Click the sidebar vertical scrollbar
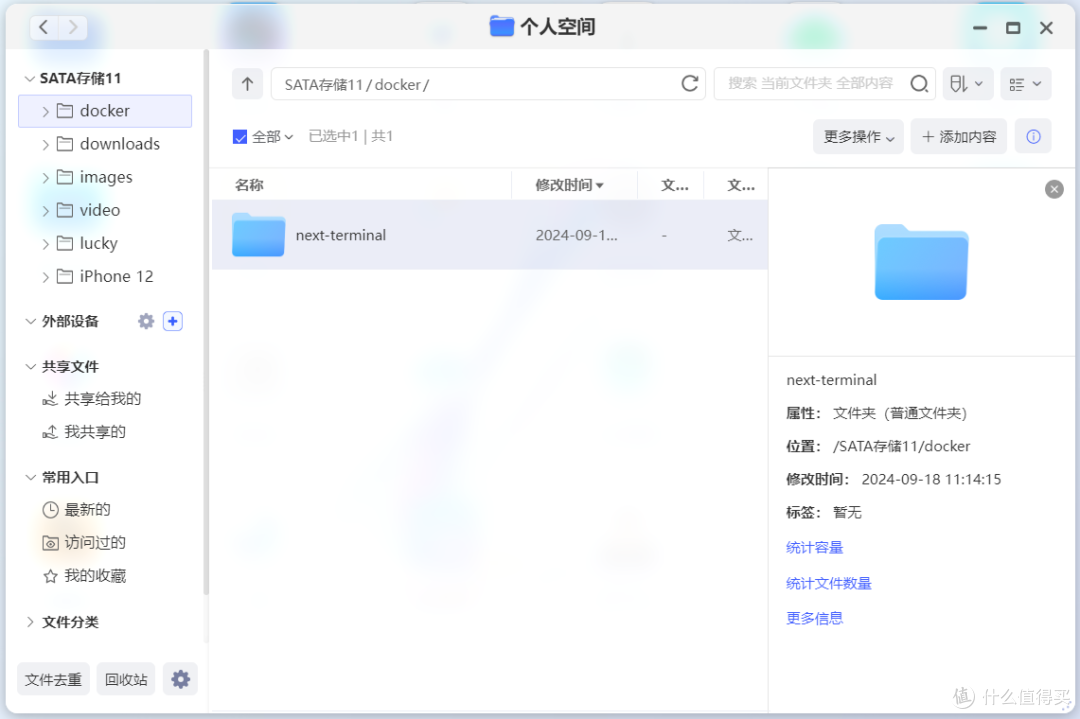Viewport: 1080px width, 719px height. 205,322
